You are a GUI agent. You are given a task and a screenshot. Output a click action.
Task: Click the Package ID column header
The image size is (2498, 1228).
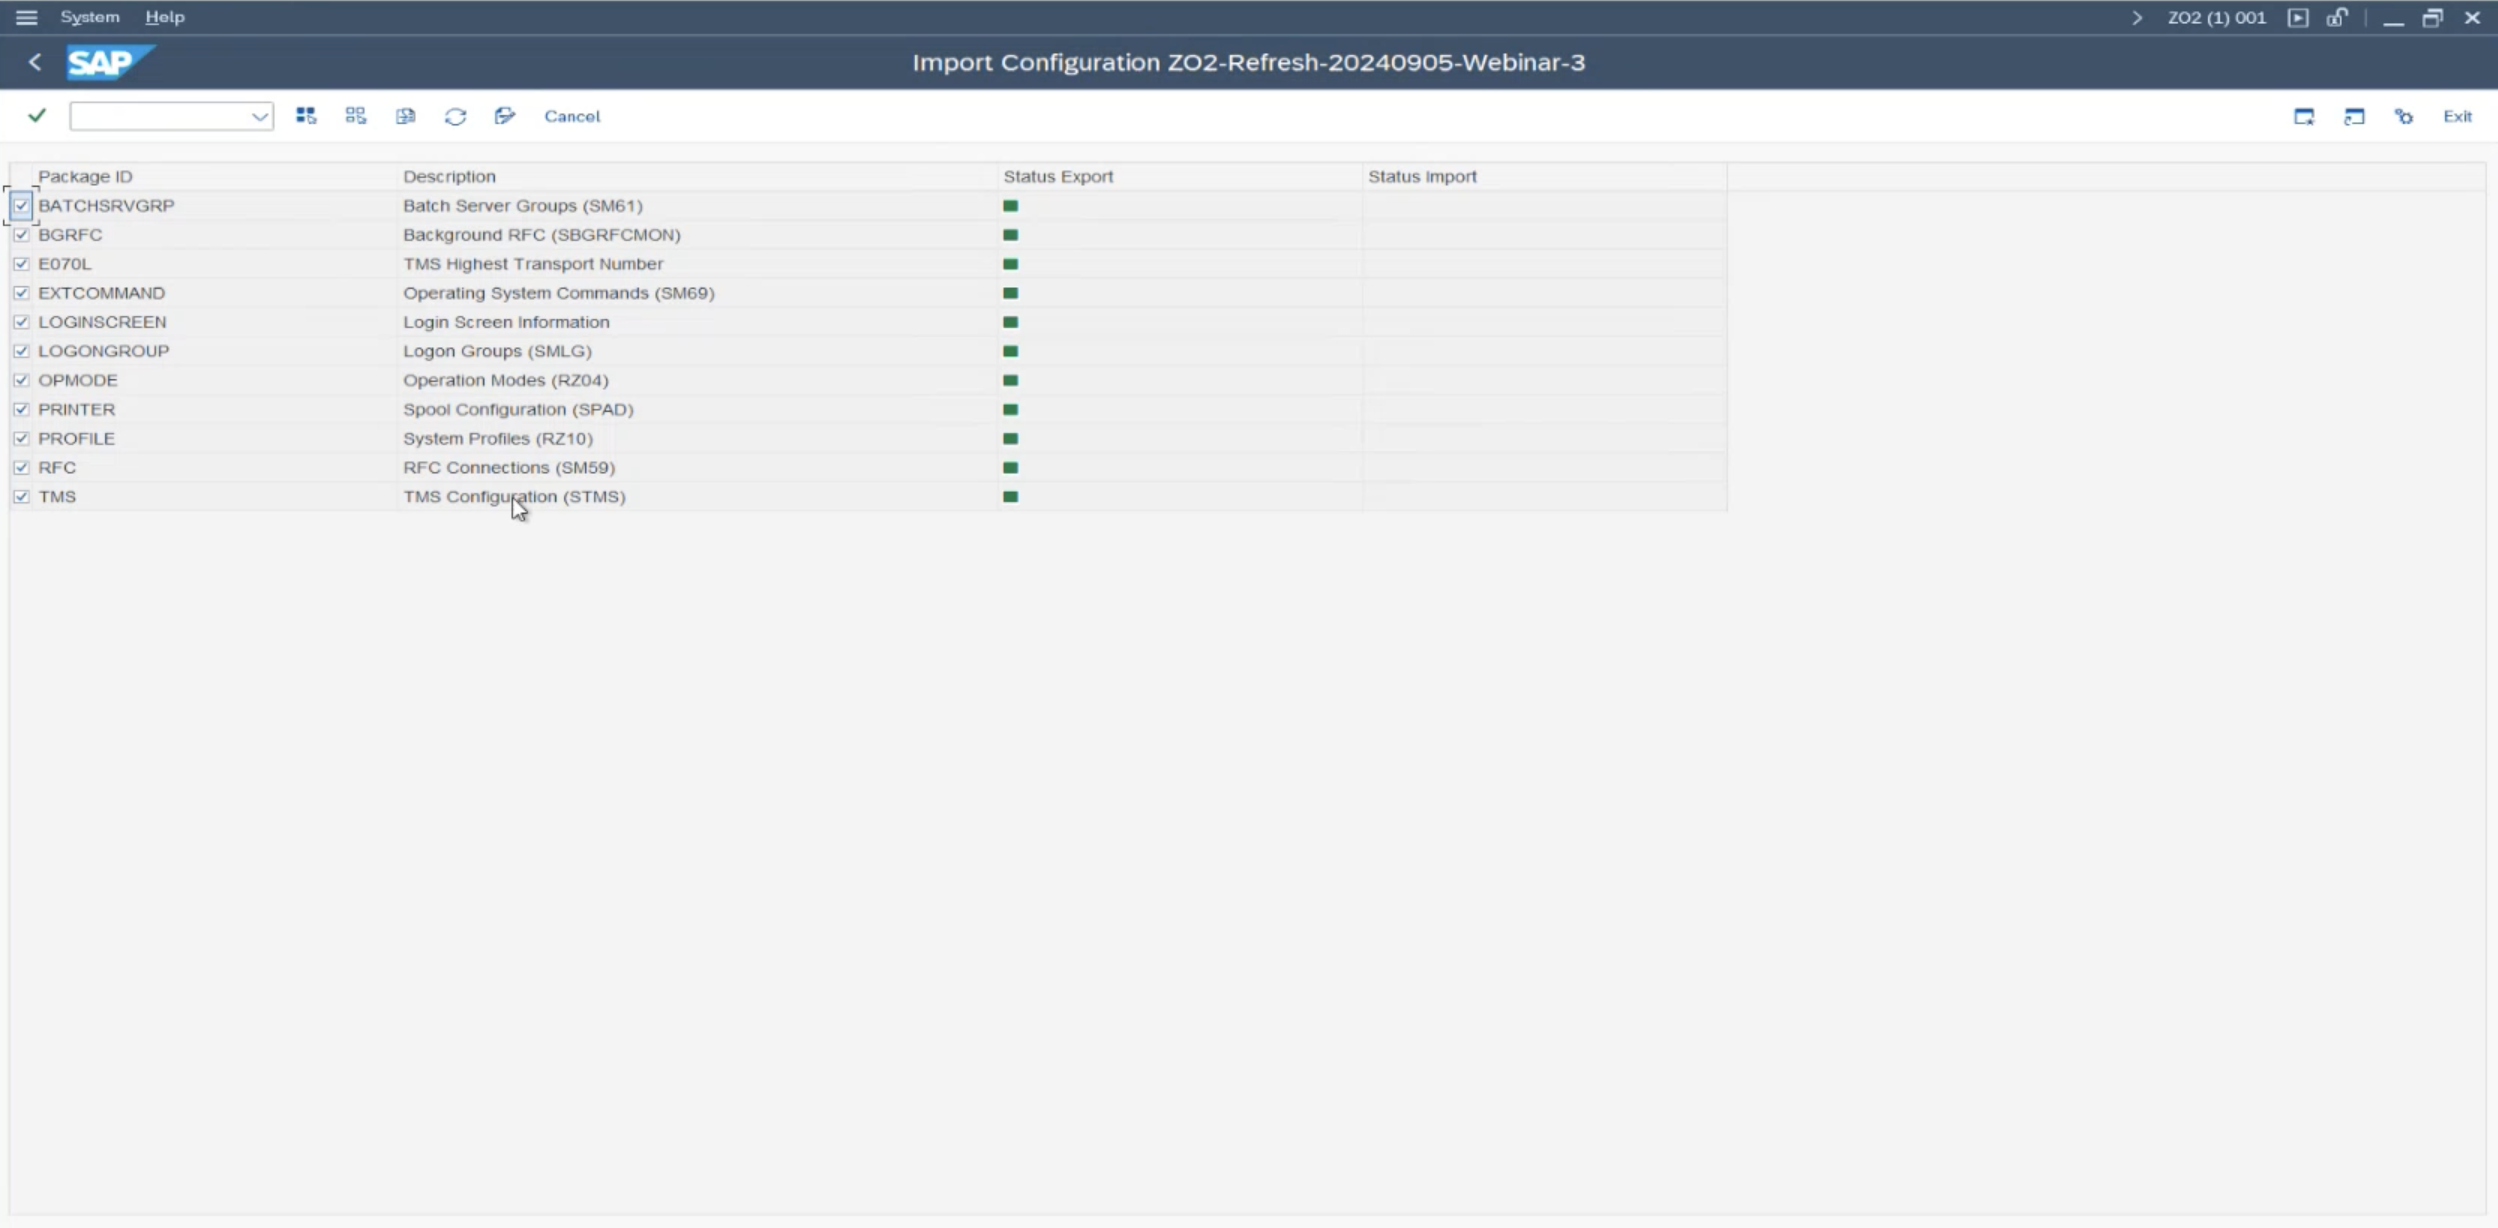click(85, 176)
